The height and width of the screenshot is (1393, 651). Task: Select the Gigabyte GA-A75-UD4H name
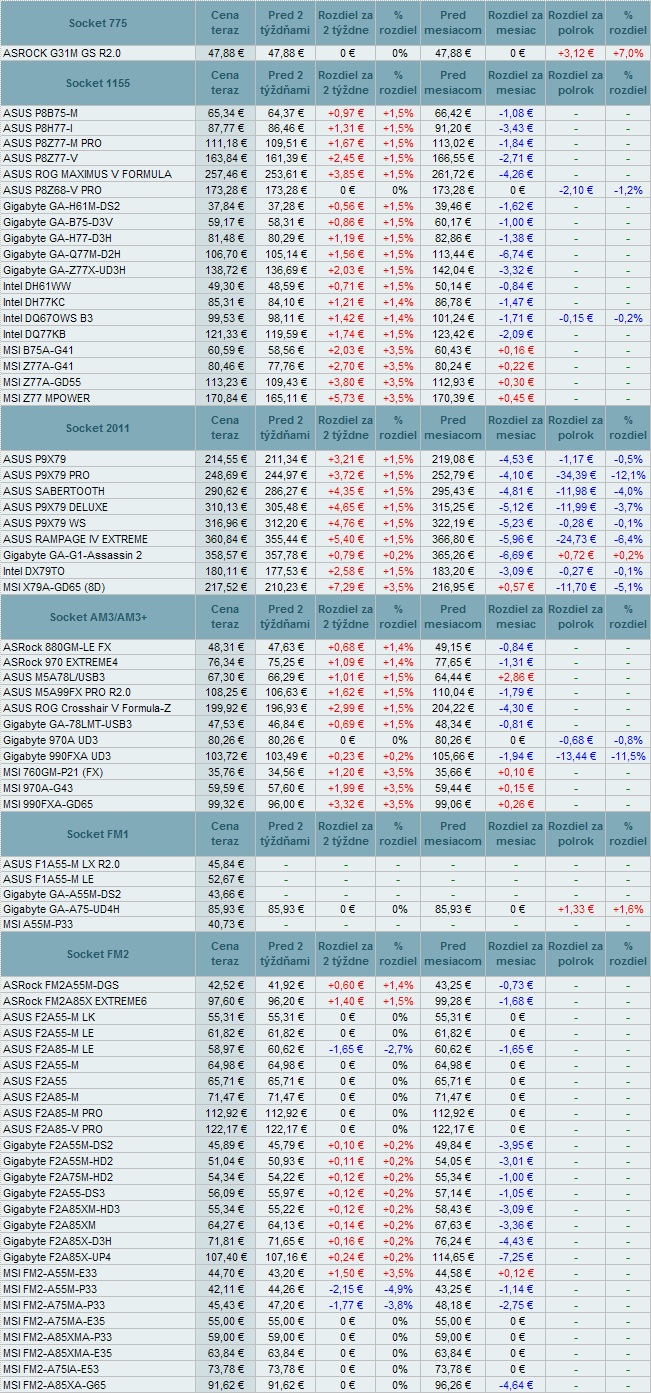click(x=61, y=909)
